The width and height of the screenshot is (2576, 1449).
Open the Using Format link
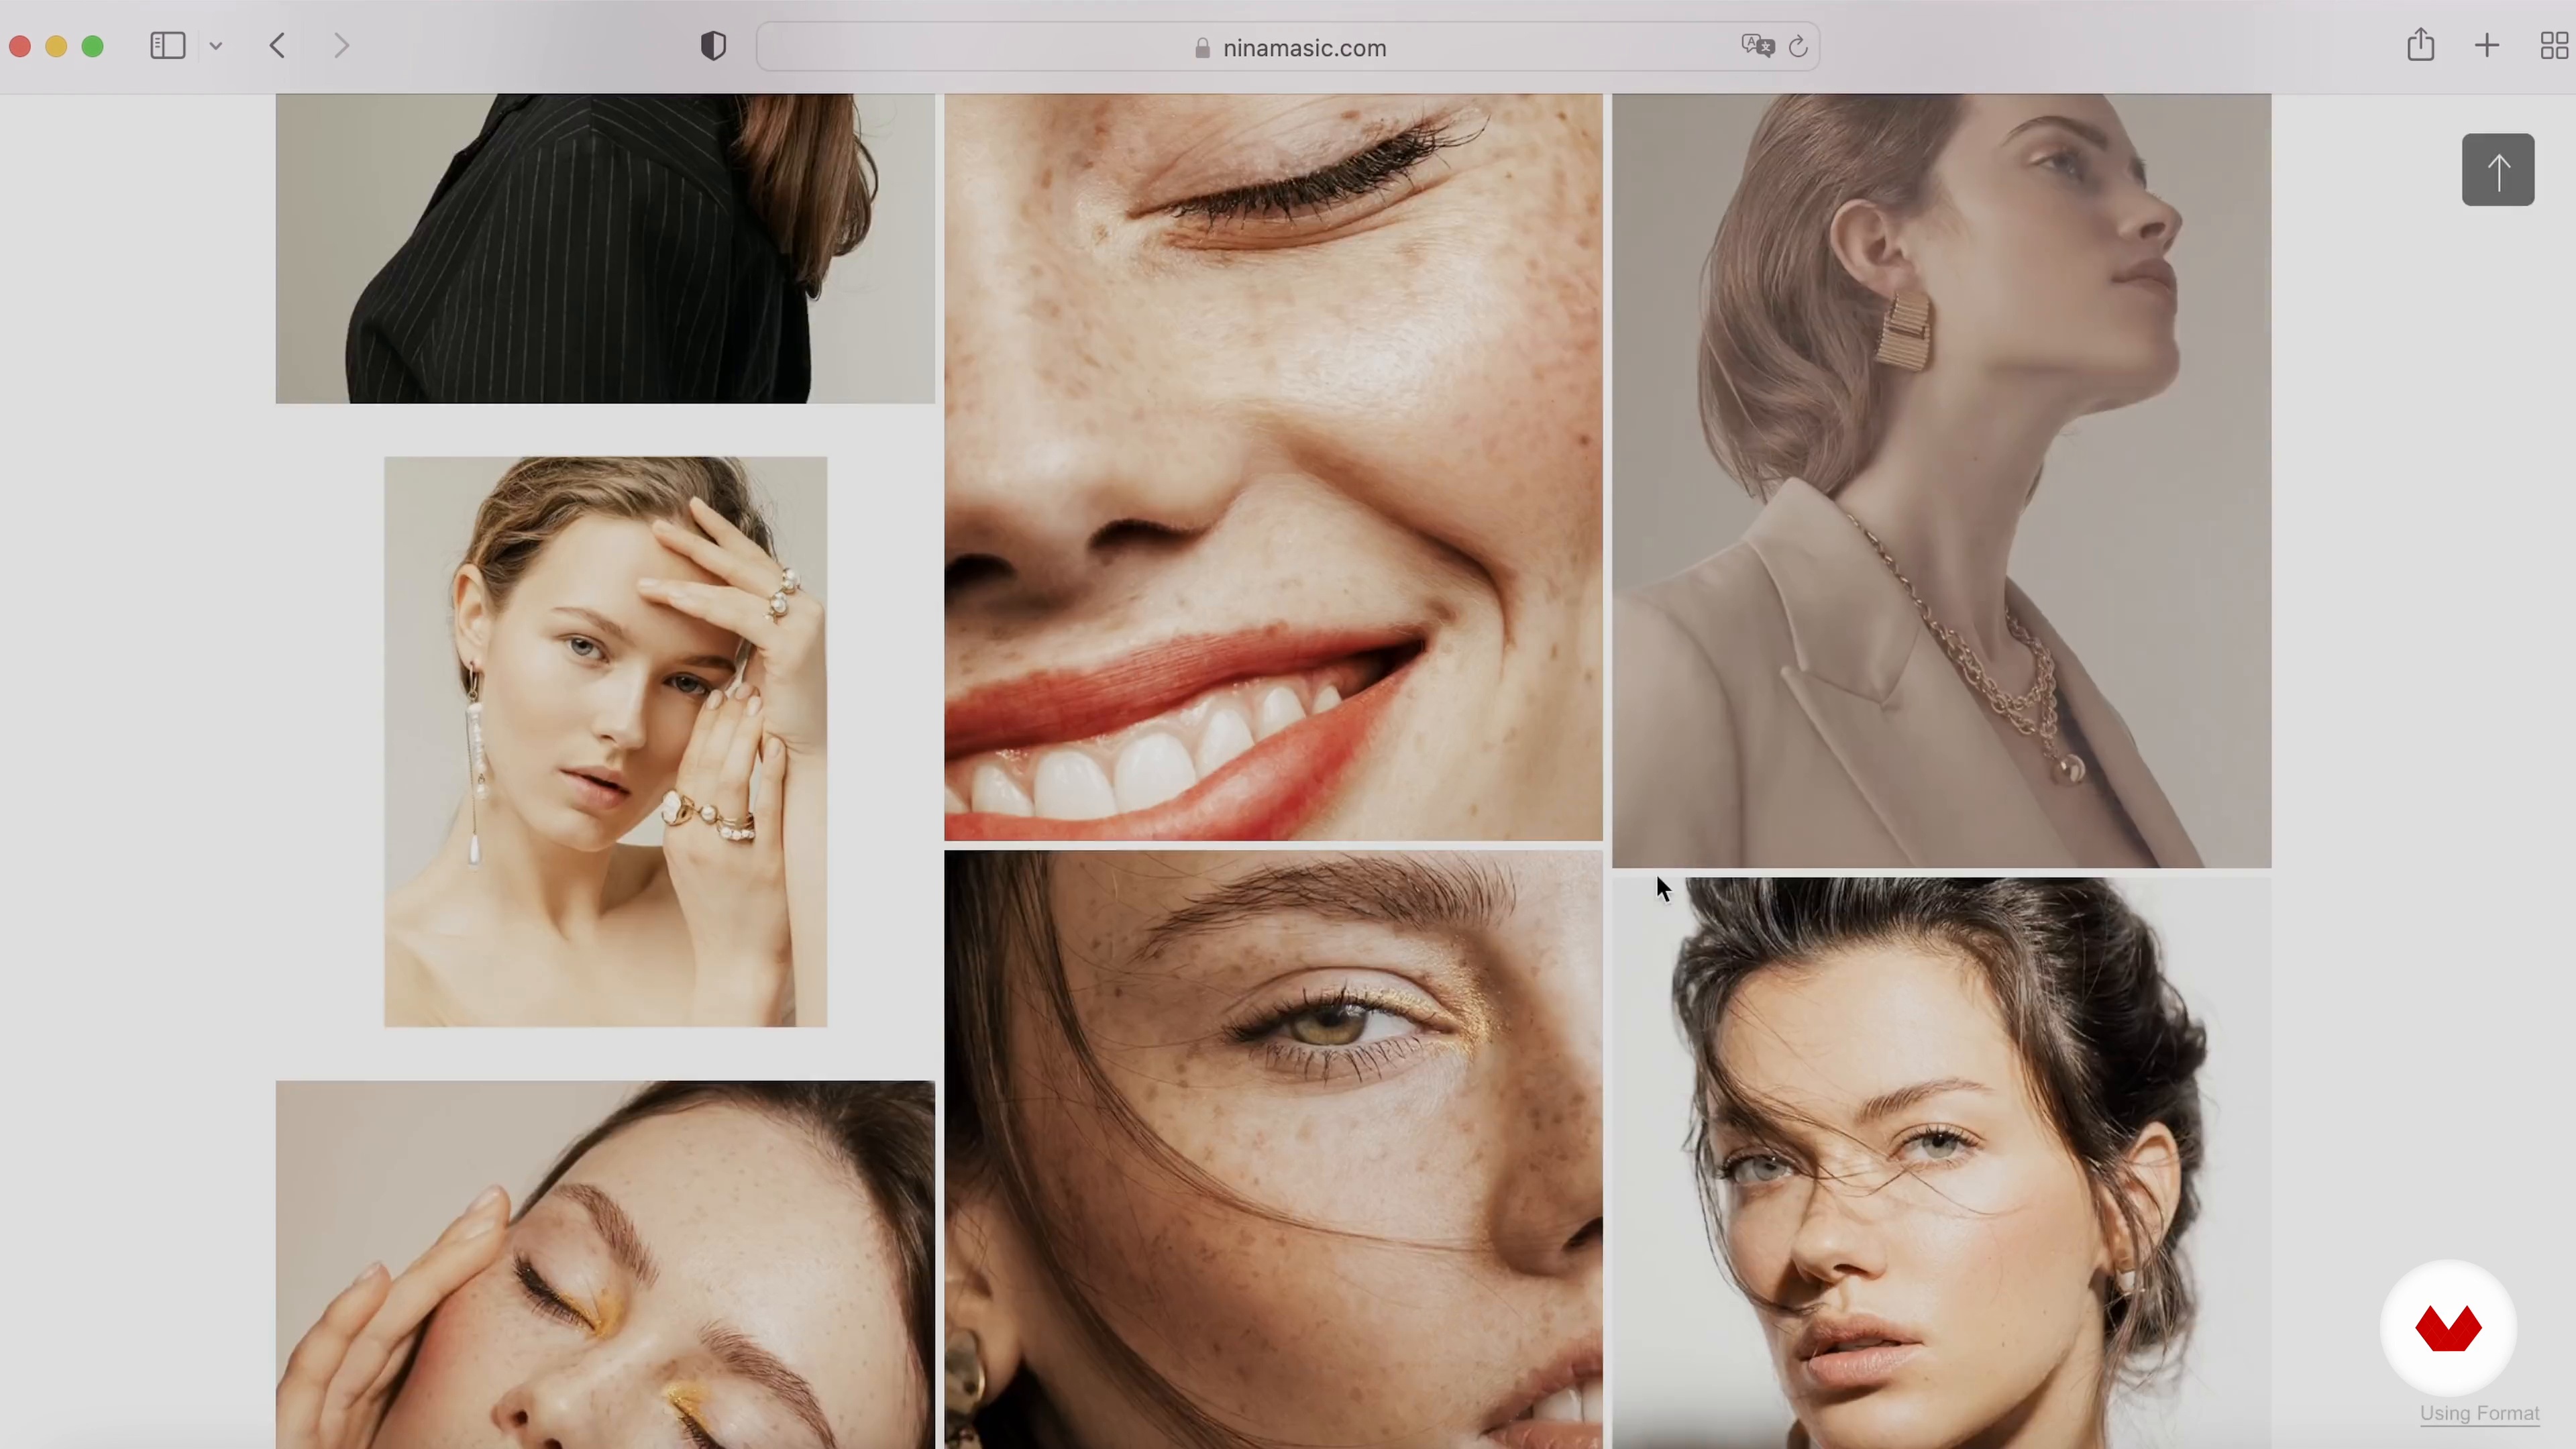click(x=2479, y=1413)
